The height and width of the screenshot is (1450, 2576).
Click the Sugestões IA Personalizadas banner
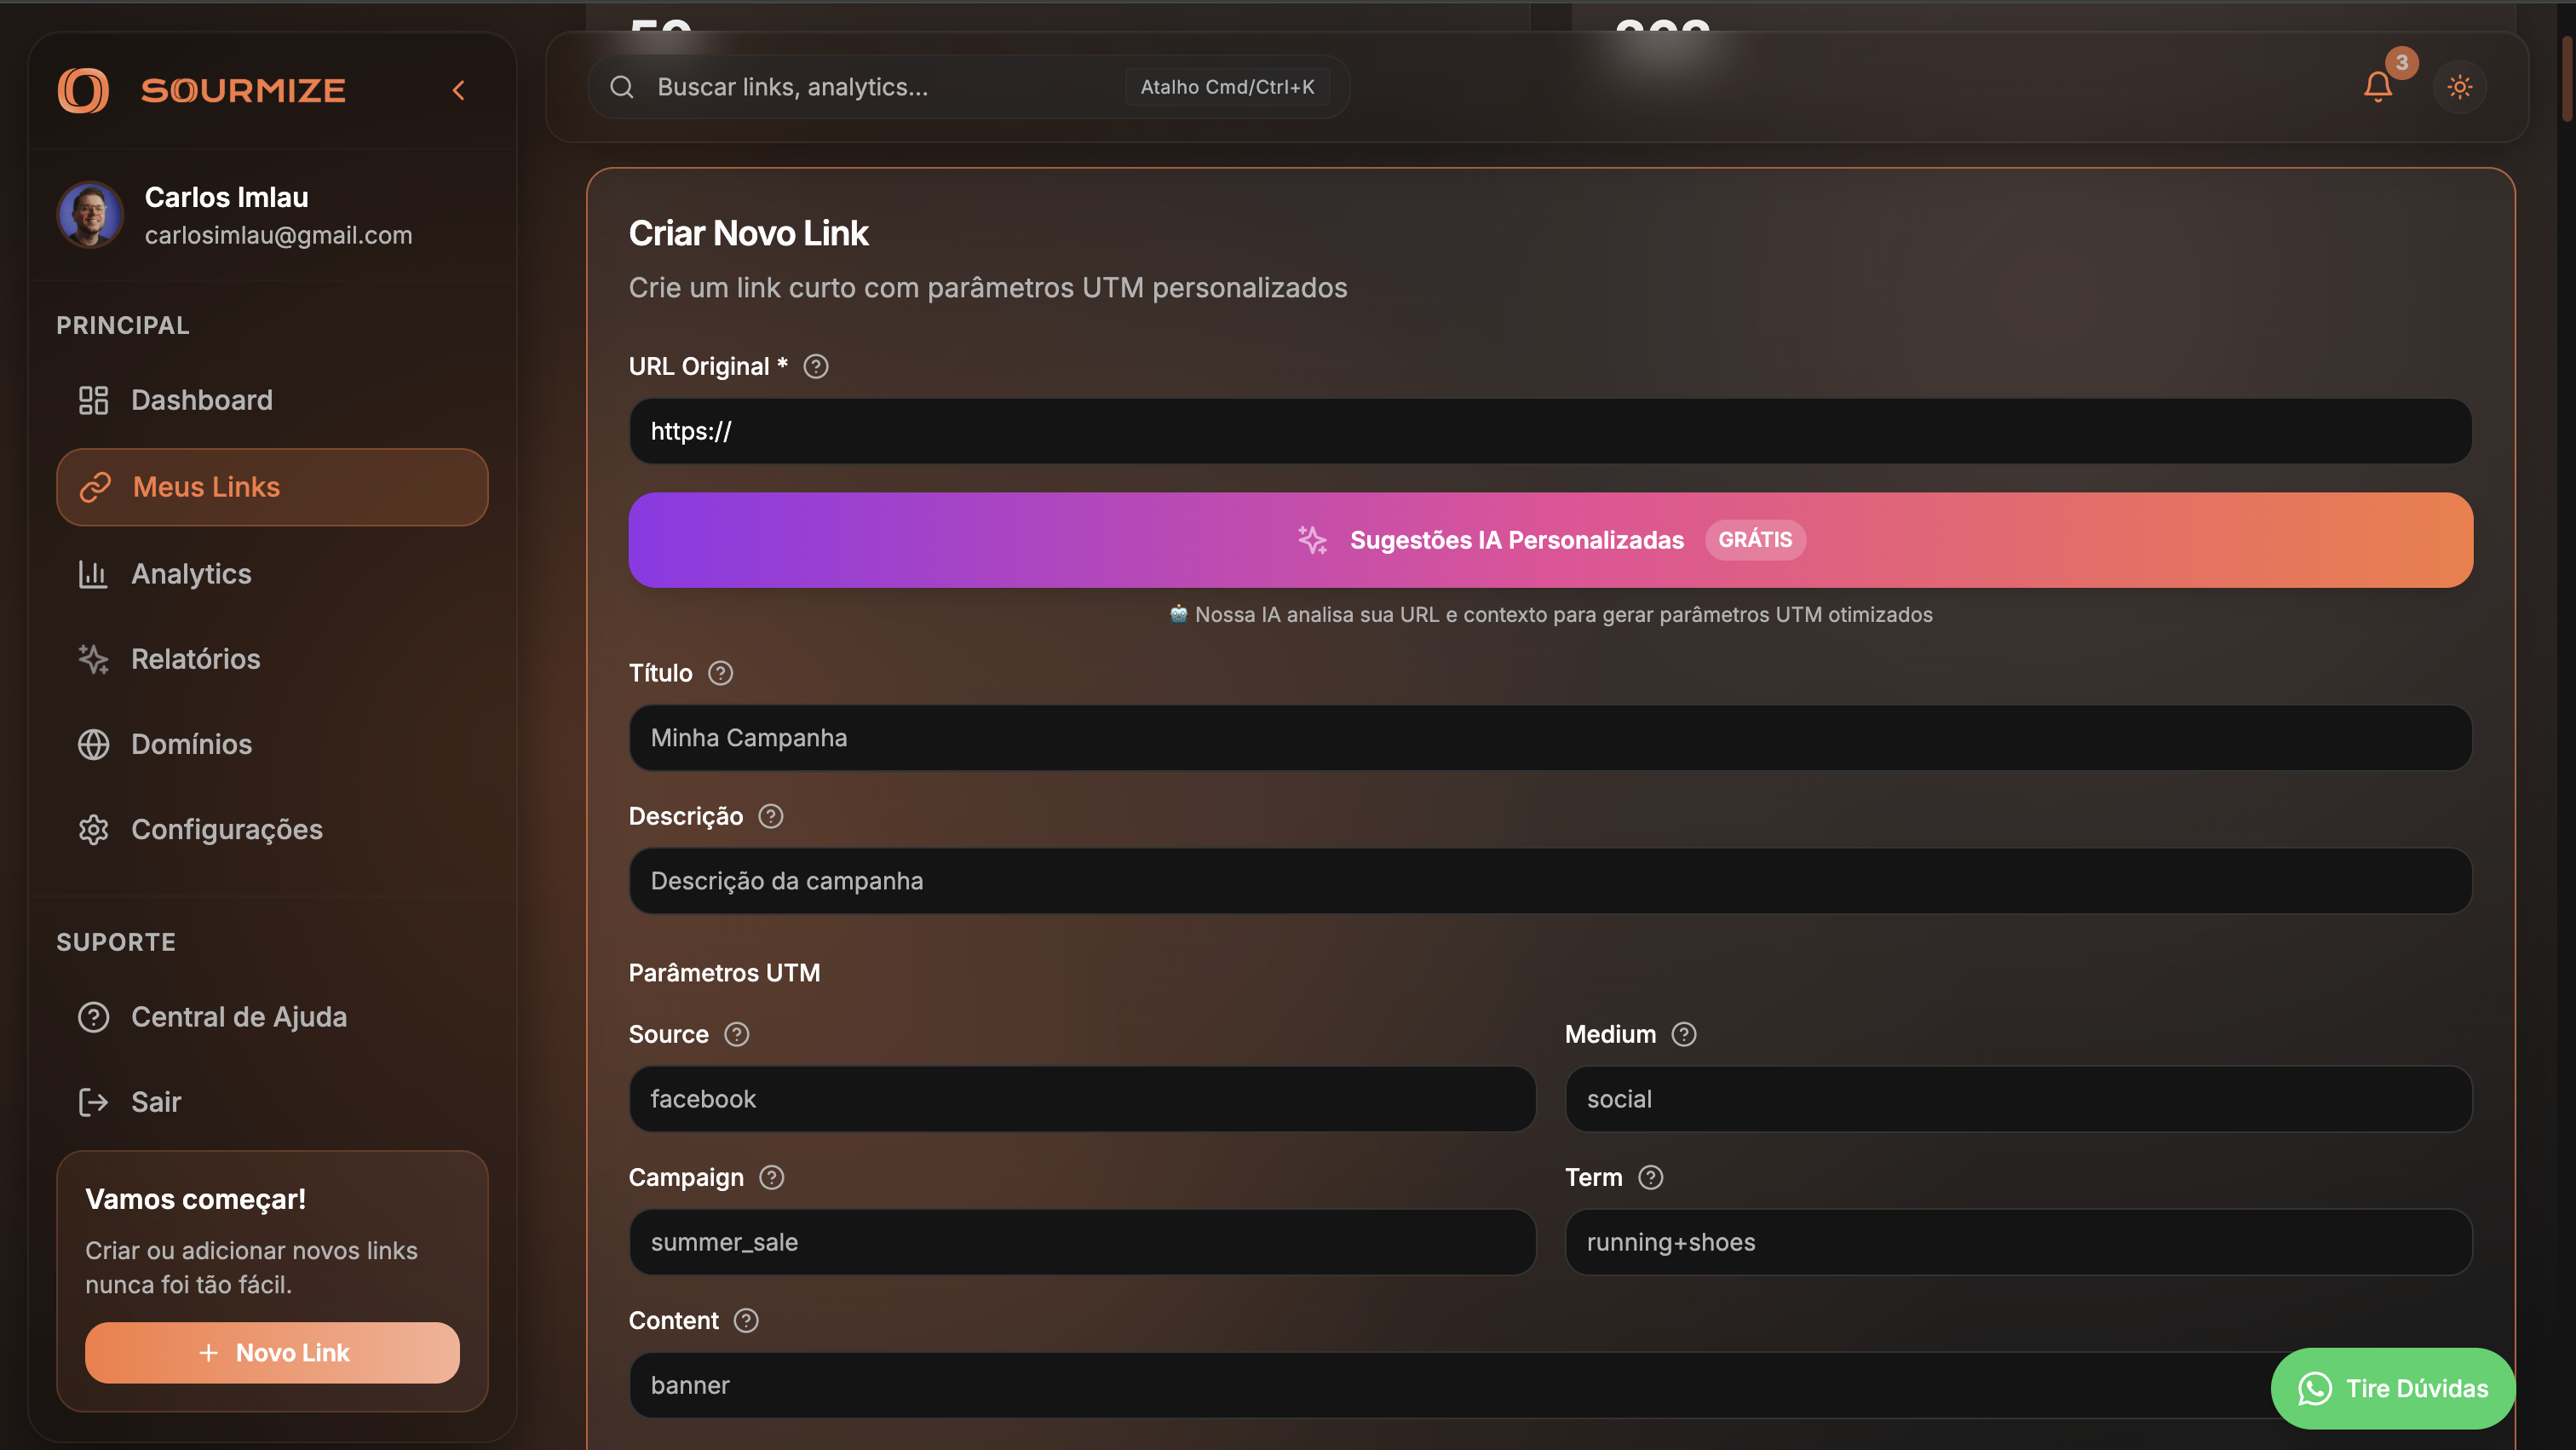click(x=1550, y=540)
